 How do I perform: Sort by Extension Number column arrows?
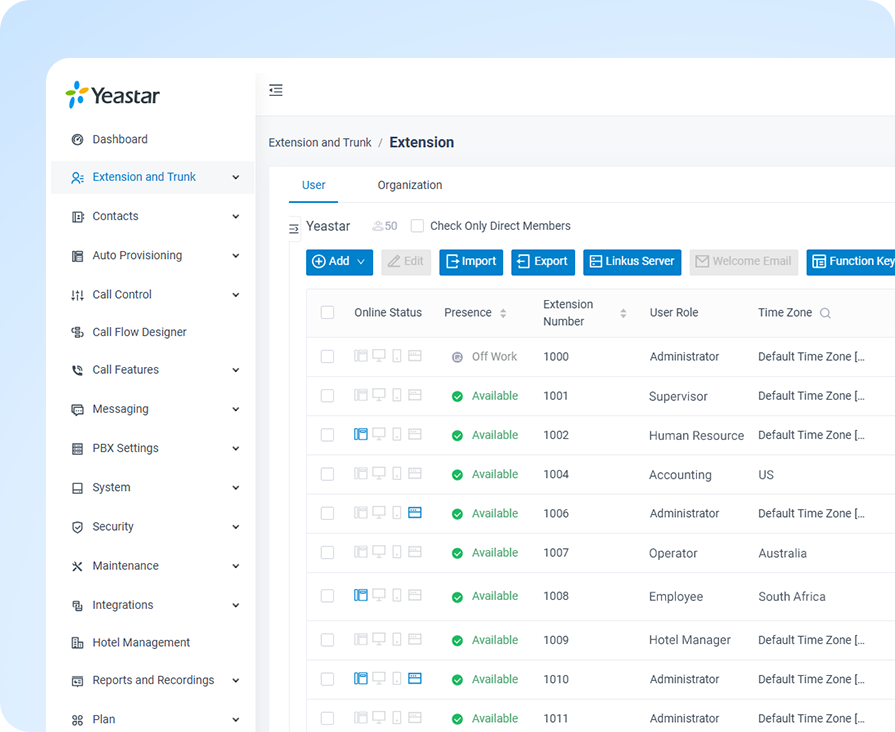coord(623,313)
